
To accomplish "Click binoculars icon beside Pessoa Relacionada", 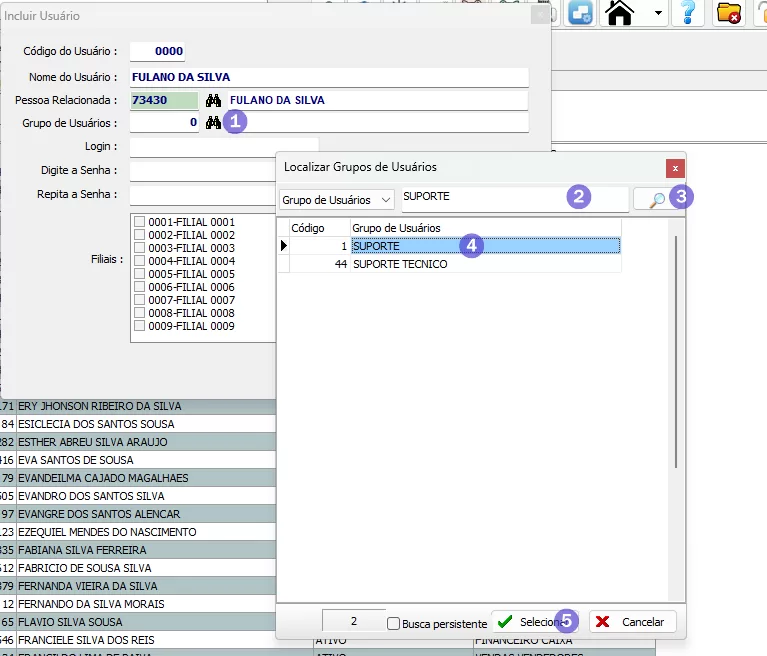I will click(x=212, y=101).
